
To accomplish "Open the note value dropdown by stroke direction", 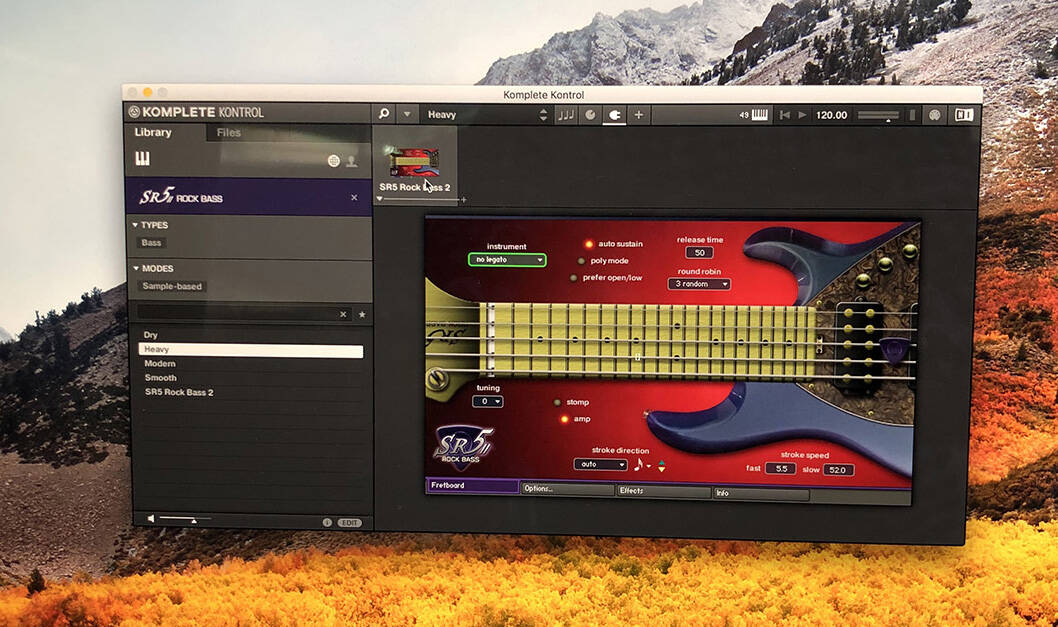I will pos(642,464).
